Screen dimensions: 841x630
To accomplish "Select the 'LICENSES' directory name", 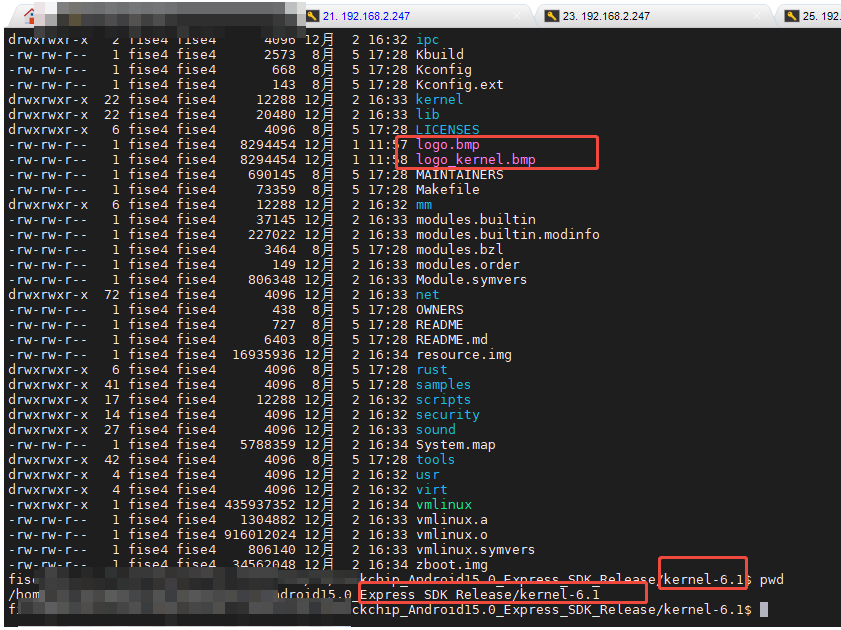I will pyautogui.click(x=447, y=130).
